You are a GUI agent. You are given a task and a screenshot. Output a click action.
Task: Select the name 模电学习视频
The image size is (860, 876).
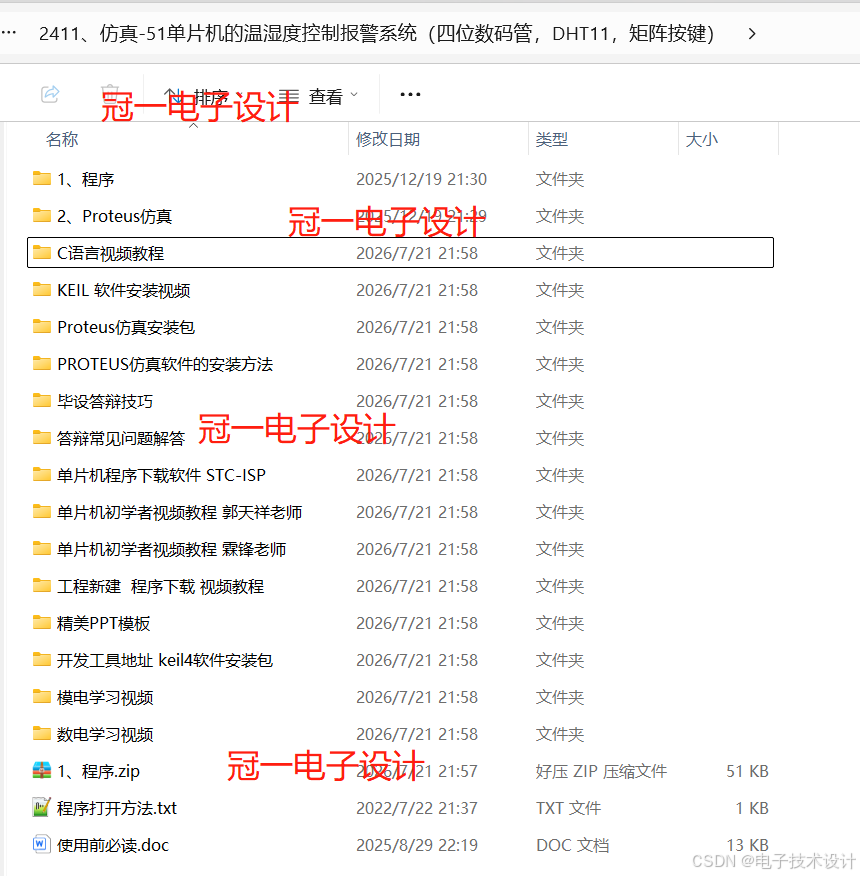tap(105, 697)
